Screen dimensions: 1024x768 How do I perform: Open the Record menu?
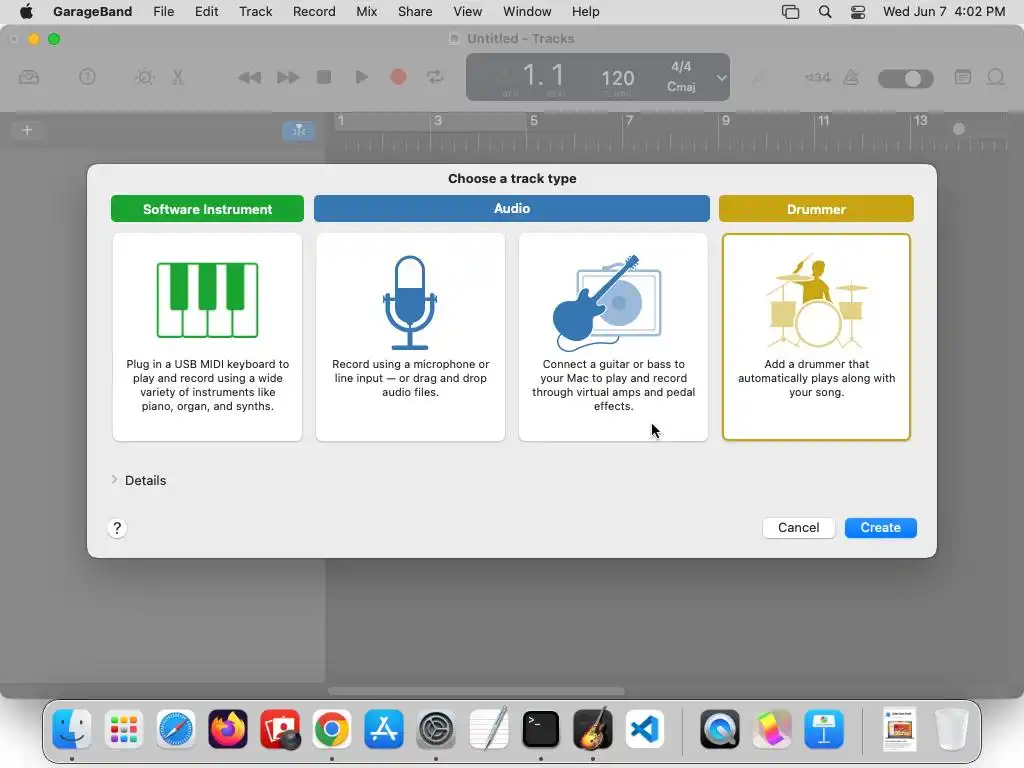[x=314, y=12]
